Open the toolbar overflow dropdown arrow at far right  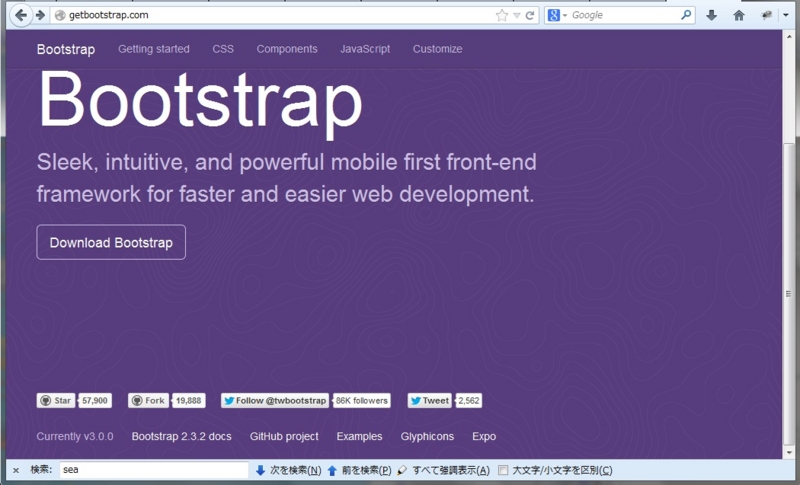tap(786, 15)
